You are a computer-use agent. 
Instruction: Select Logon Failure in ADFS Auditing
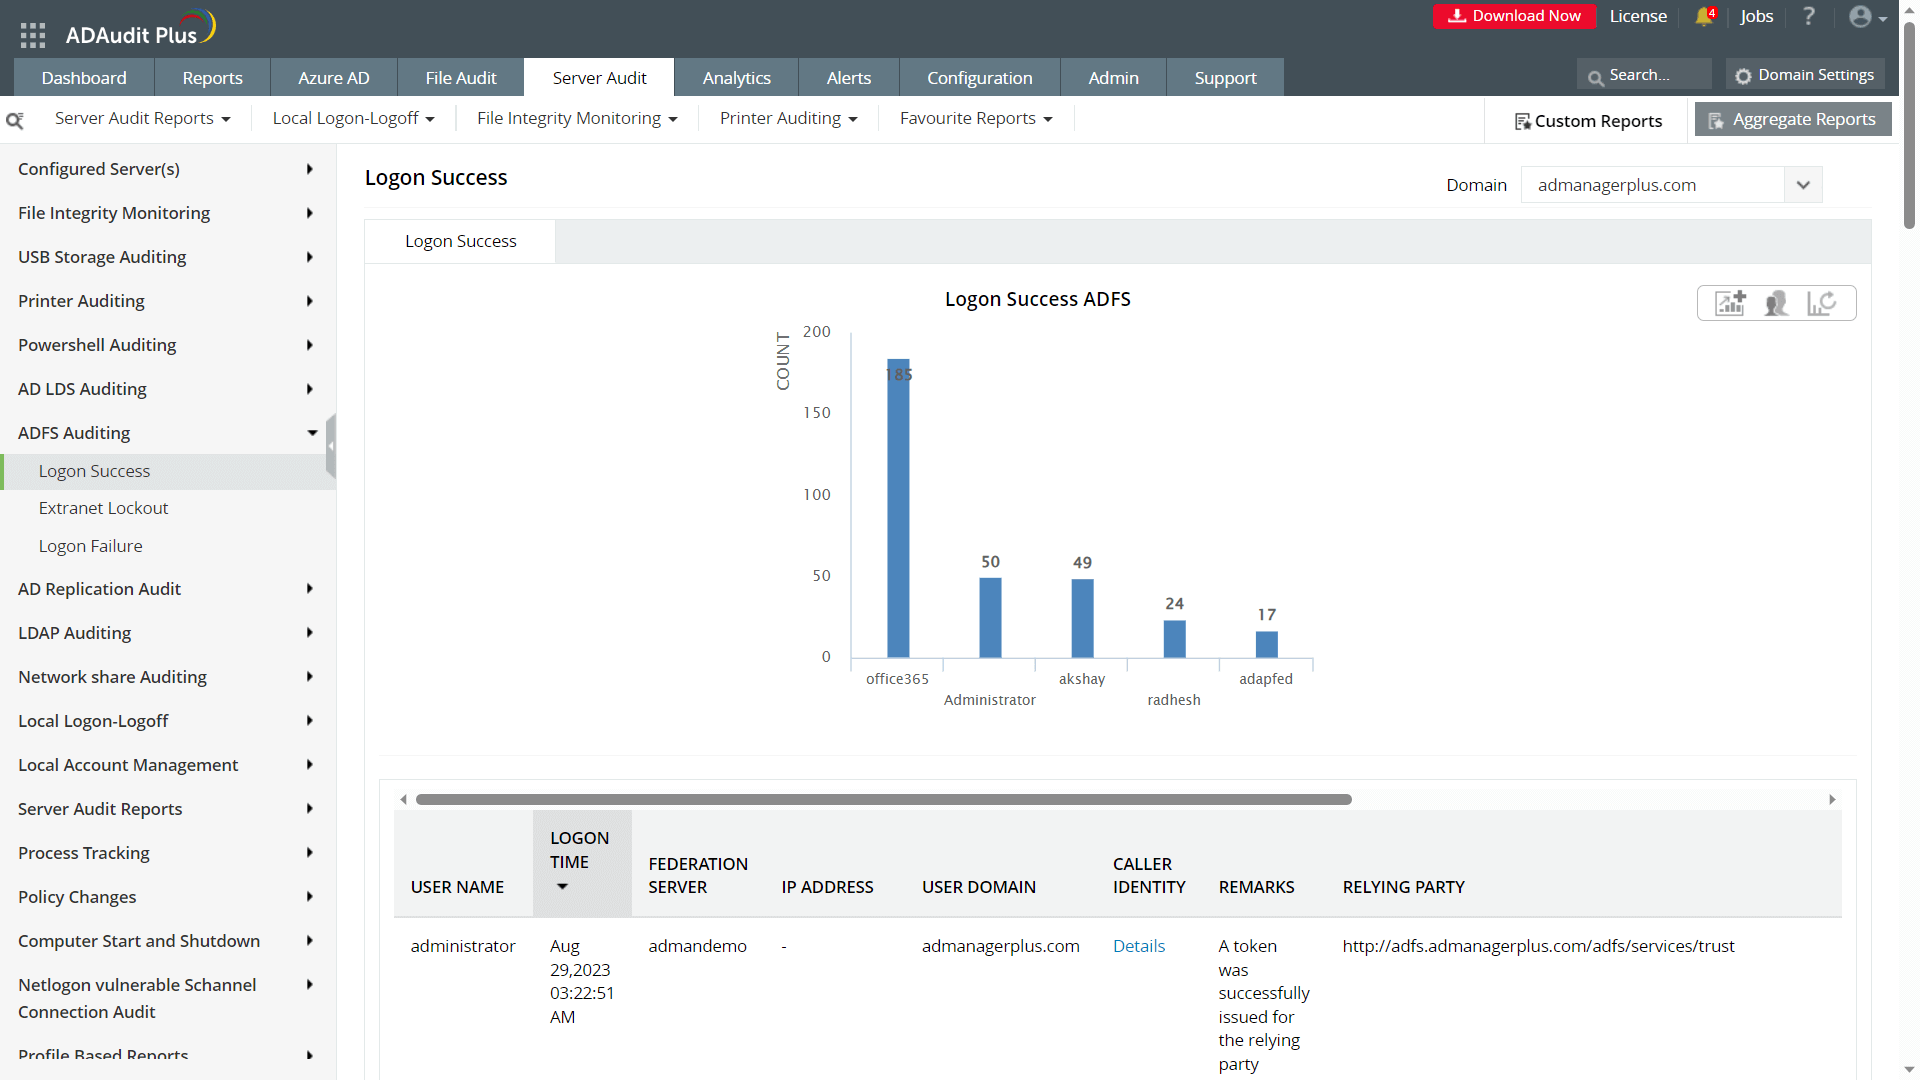click(x=90, y=546)
